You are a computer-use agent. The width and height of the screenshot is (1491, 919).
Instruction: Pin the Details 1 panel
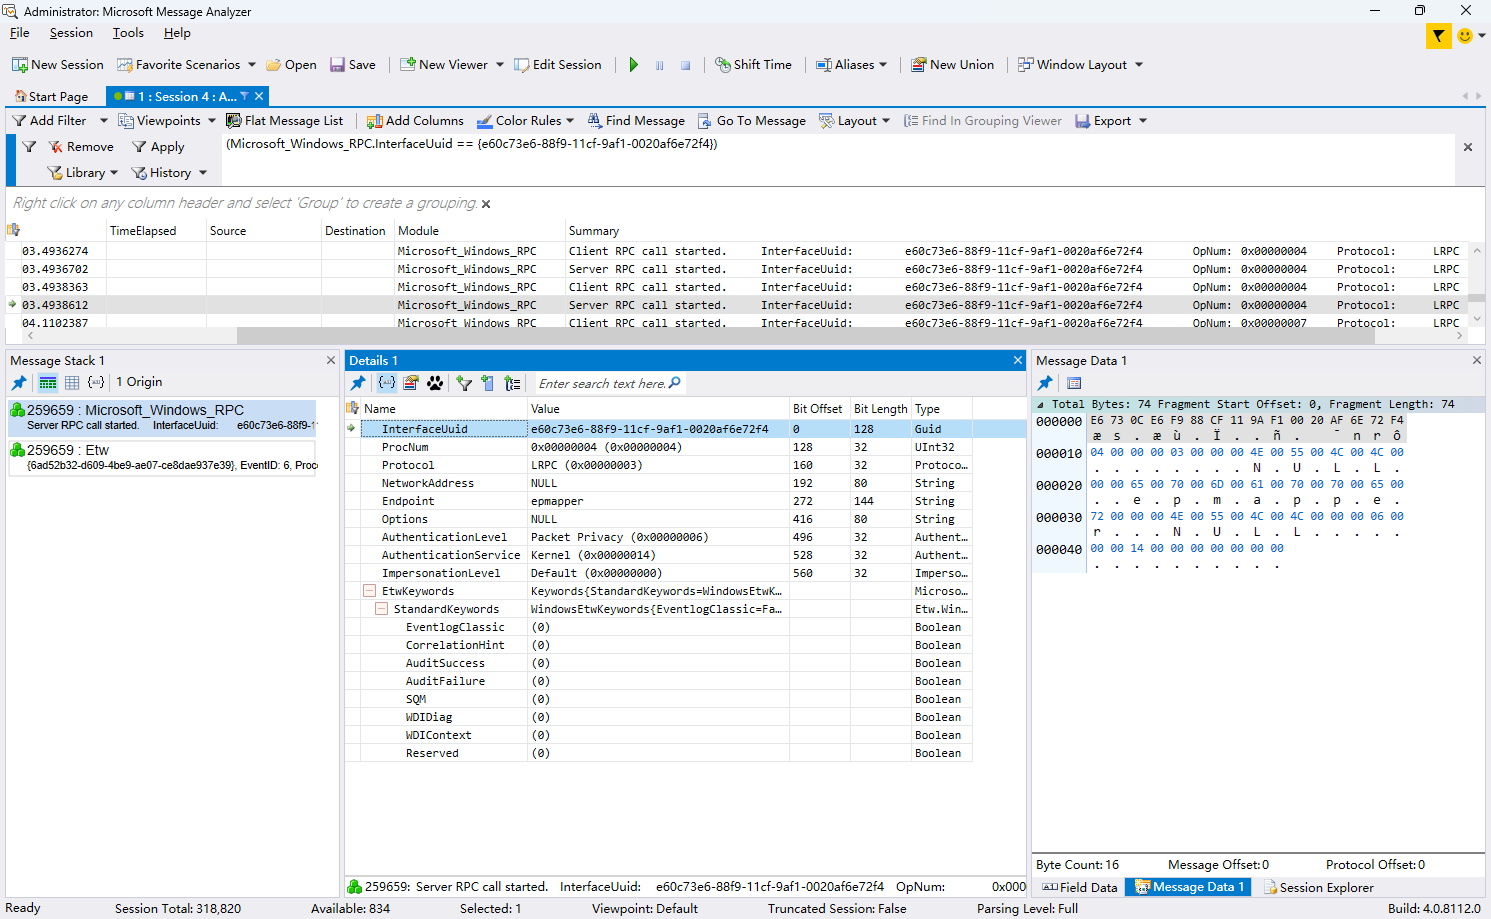tap(358, 383)
